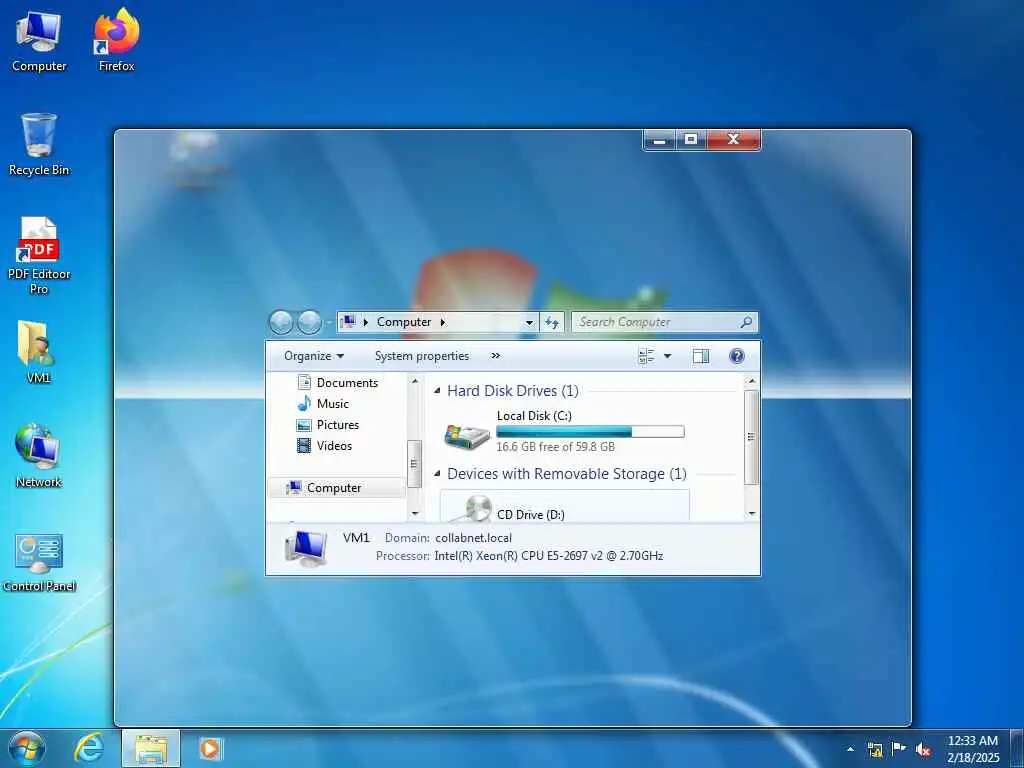Click the navigation pane scroll-up arrow

(x=414, y=381)
